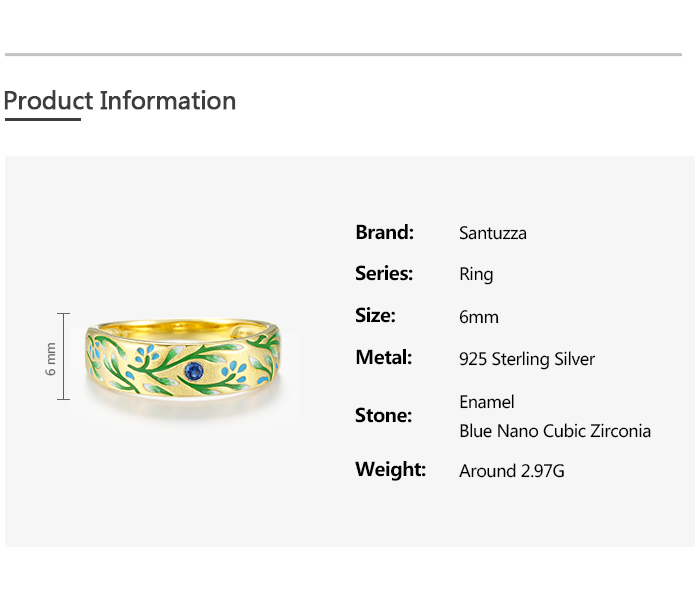Viewport: 700px width, 607px height.
Task: Click the dark underline beneath the heading
Action: (42, 119)
